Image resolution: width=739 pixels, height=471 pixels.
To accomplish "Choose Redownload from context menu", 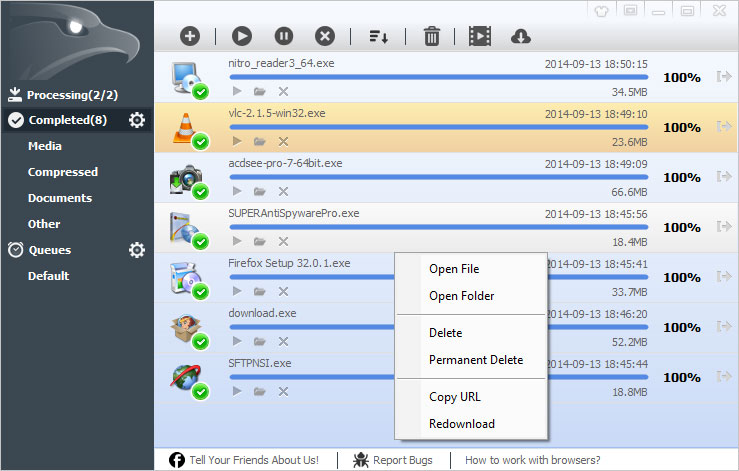I will point(462,424).
